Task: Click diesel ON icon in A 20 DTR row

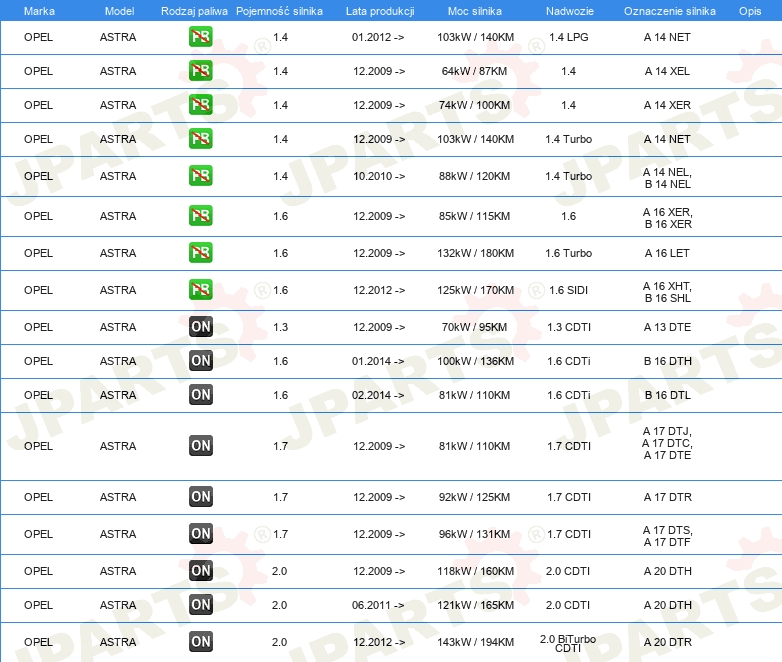Action: tap(201, 642)
